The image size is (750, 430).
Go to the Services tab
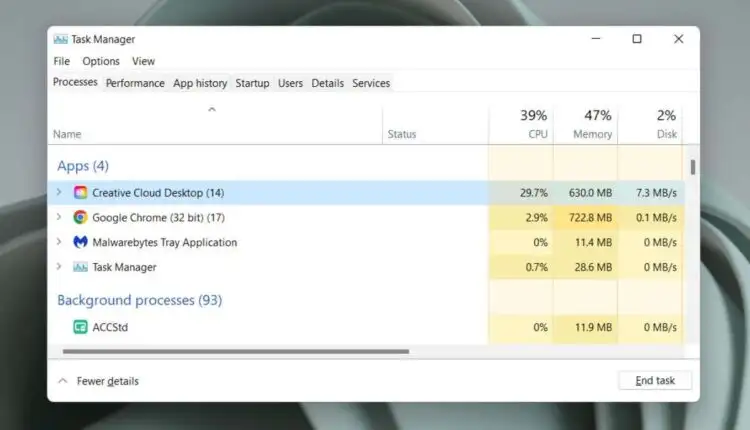371,83
